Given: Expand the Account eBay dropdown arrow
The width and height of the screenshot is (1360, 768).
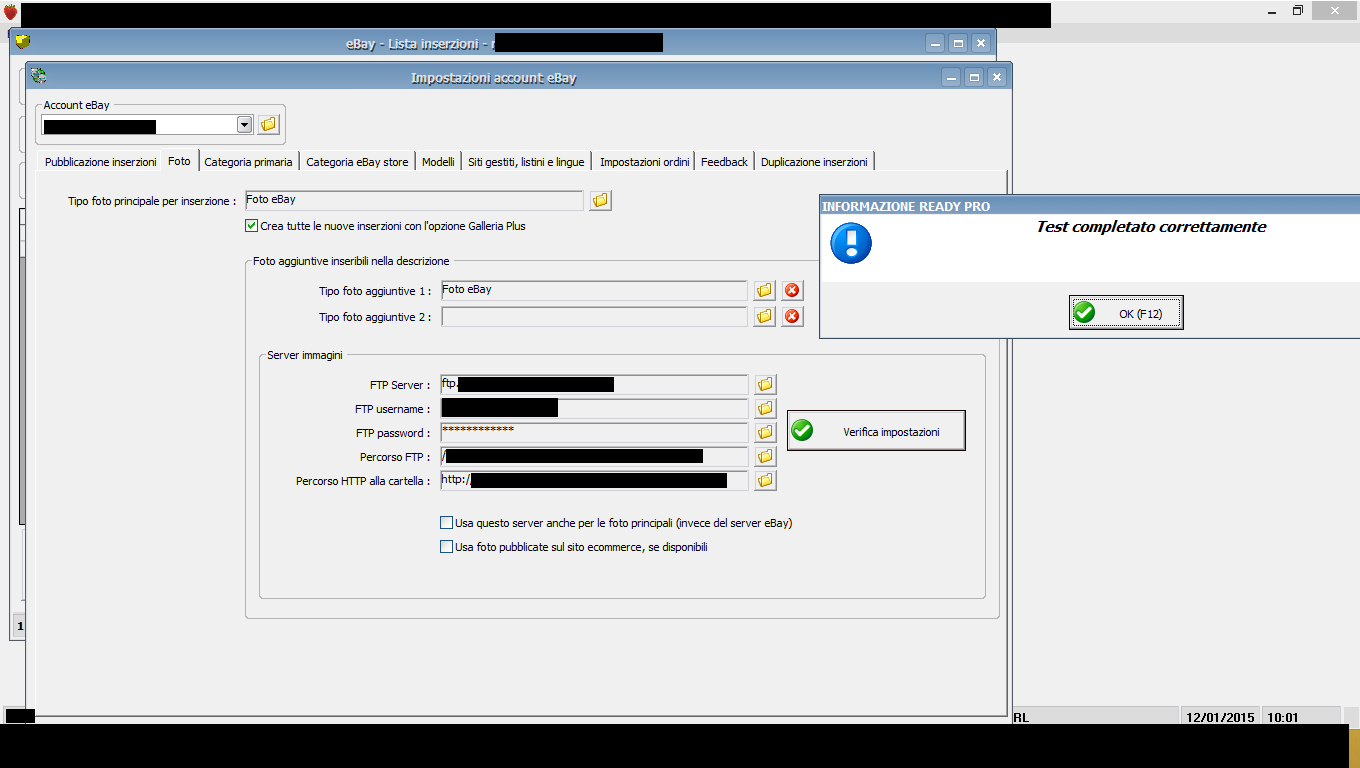Looking at the screenshot, I should pyautogui.click(x=244, y=125).
